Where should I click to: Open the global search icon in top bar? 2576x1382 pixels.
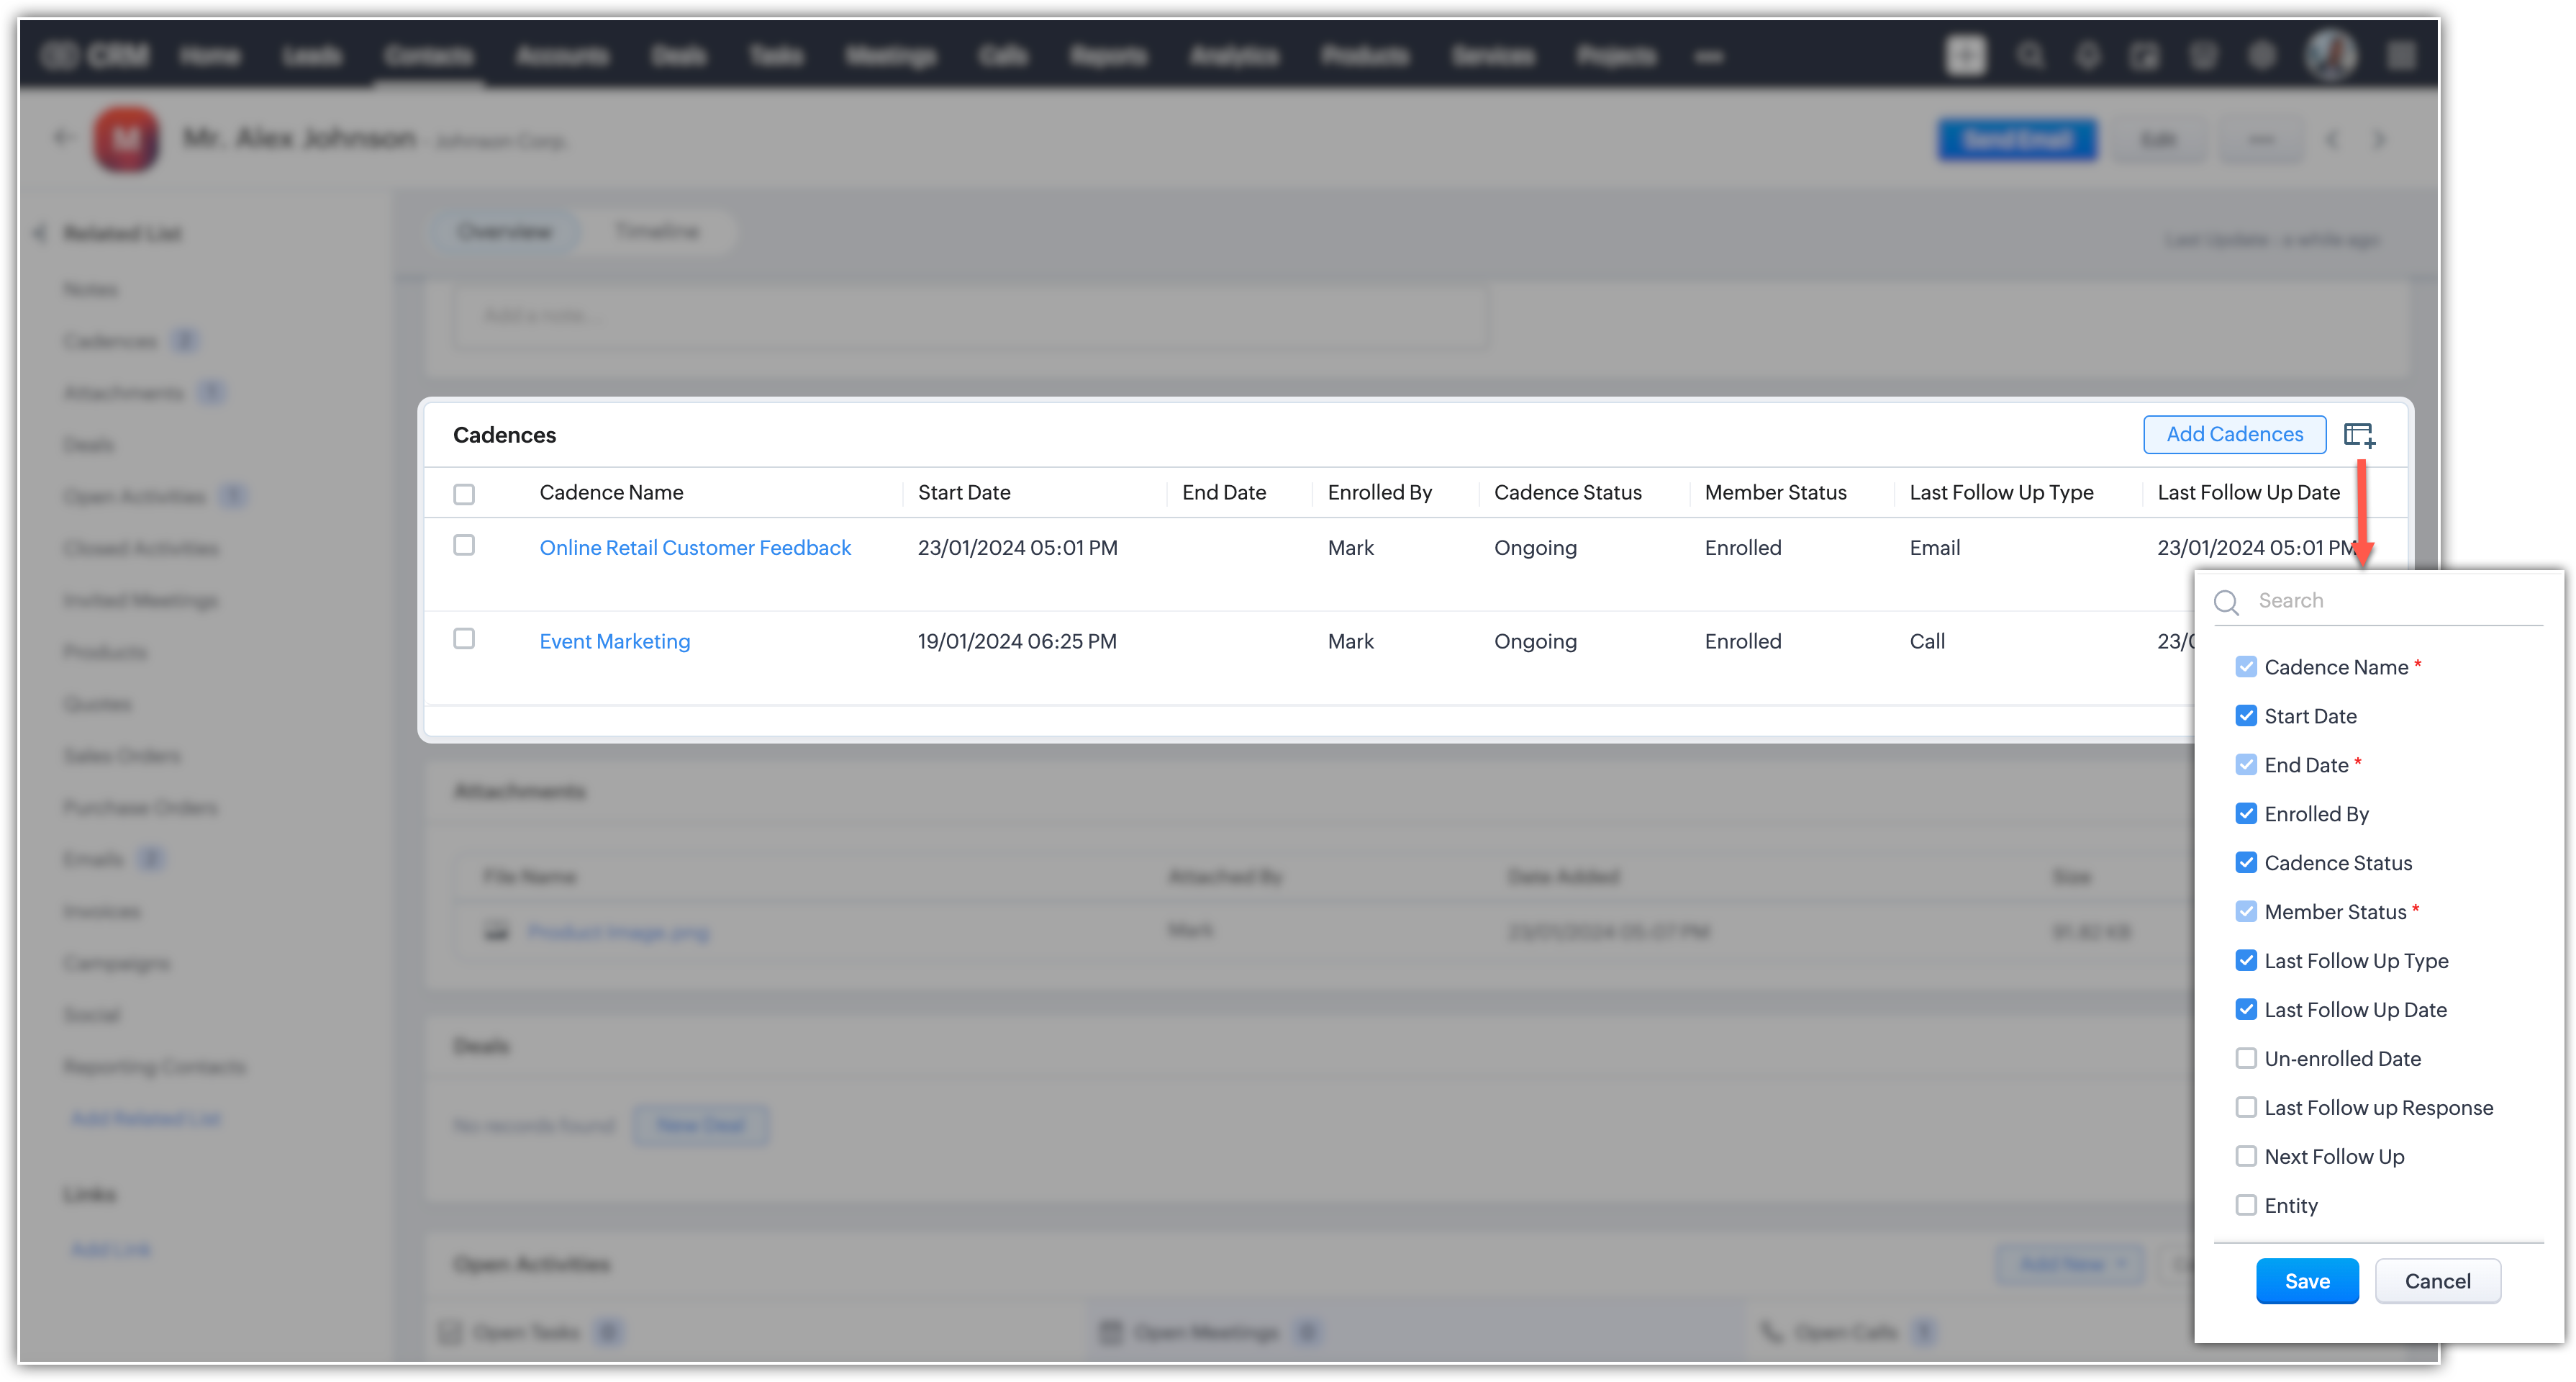click(x=2029, y=55)
